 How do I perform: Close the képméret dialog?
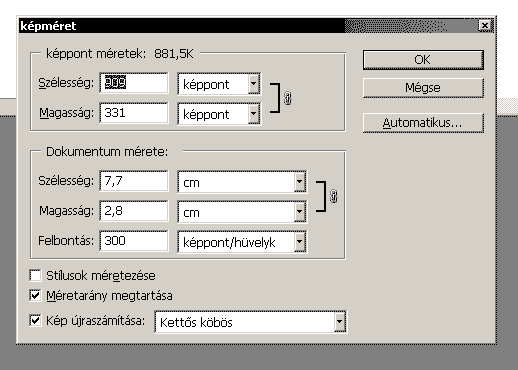485,26
